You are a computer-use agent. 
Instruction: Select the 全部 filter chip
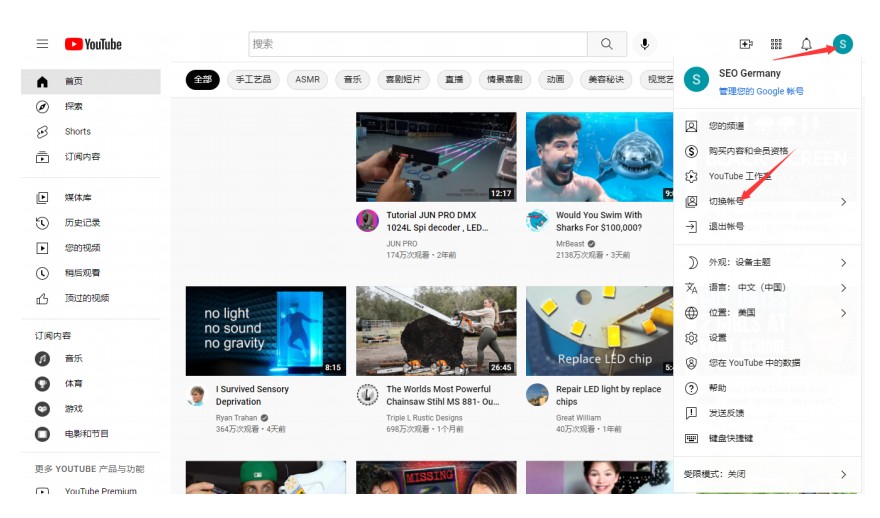[203, 80]
